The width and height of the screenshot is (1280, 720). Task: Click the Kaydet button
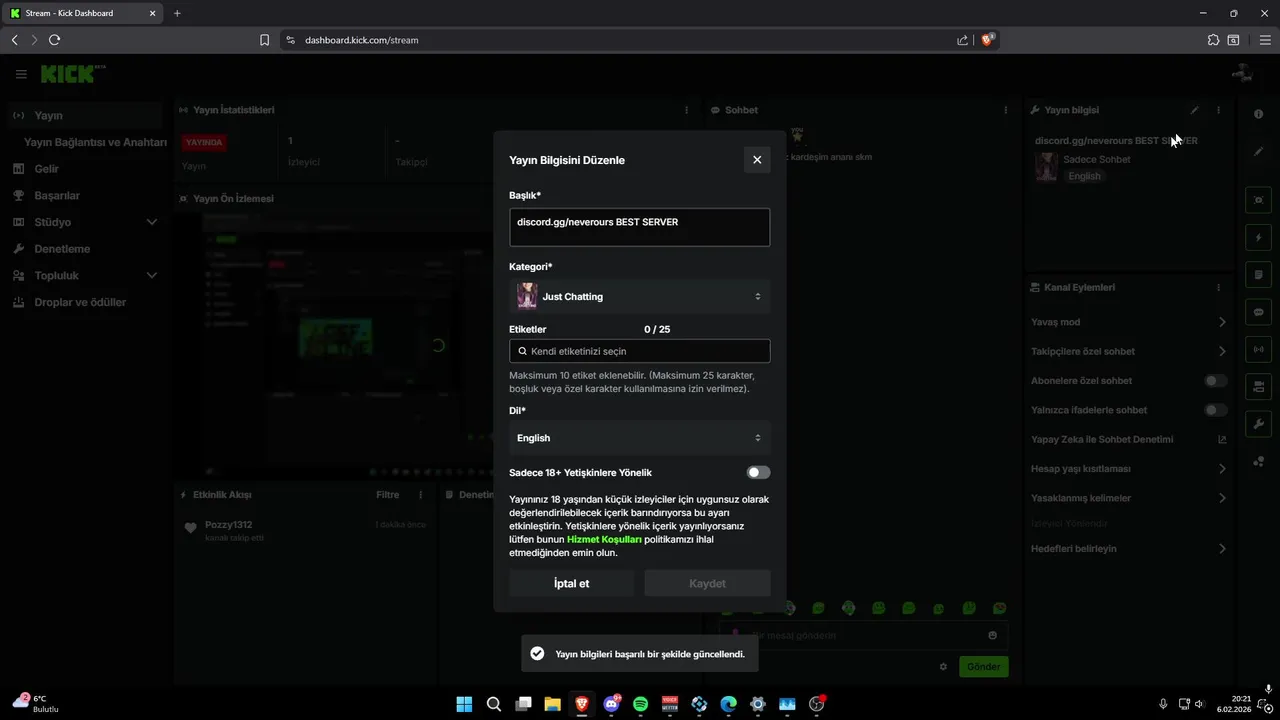[707, 583]
